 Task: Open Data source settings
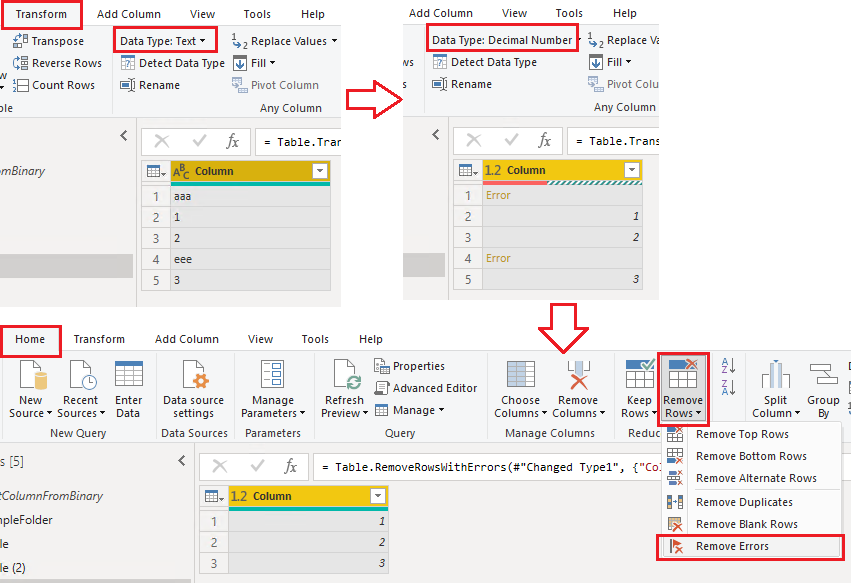coord(193,389)
